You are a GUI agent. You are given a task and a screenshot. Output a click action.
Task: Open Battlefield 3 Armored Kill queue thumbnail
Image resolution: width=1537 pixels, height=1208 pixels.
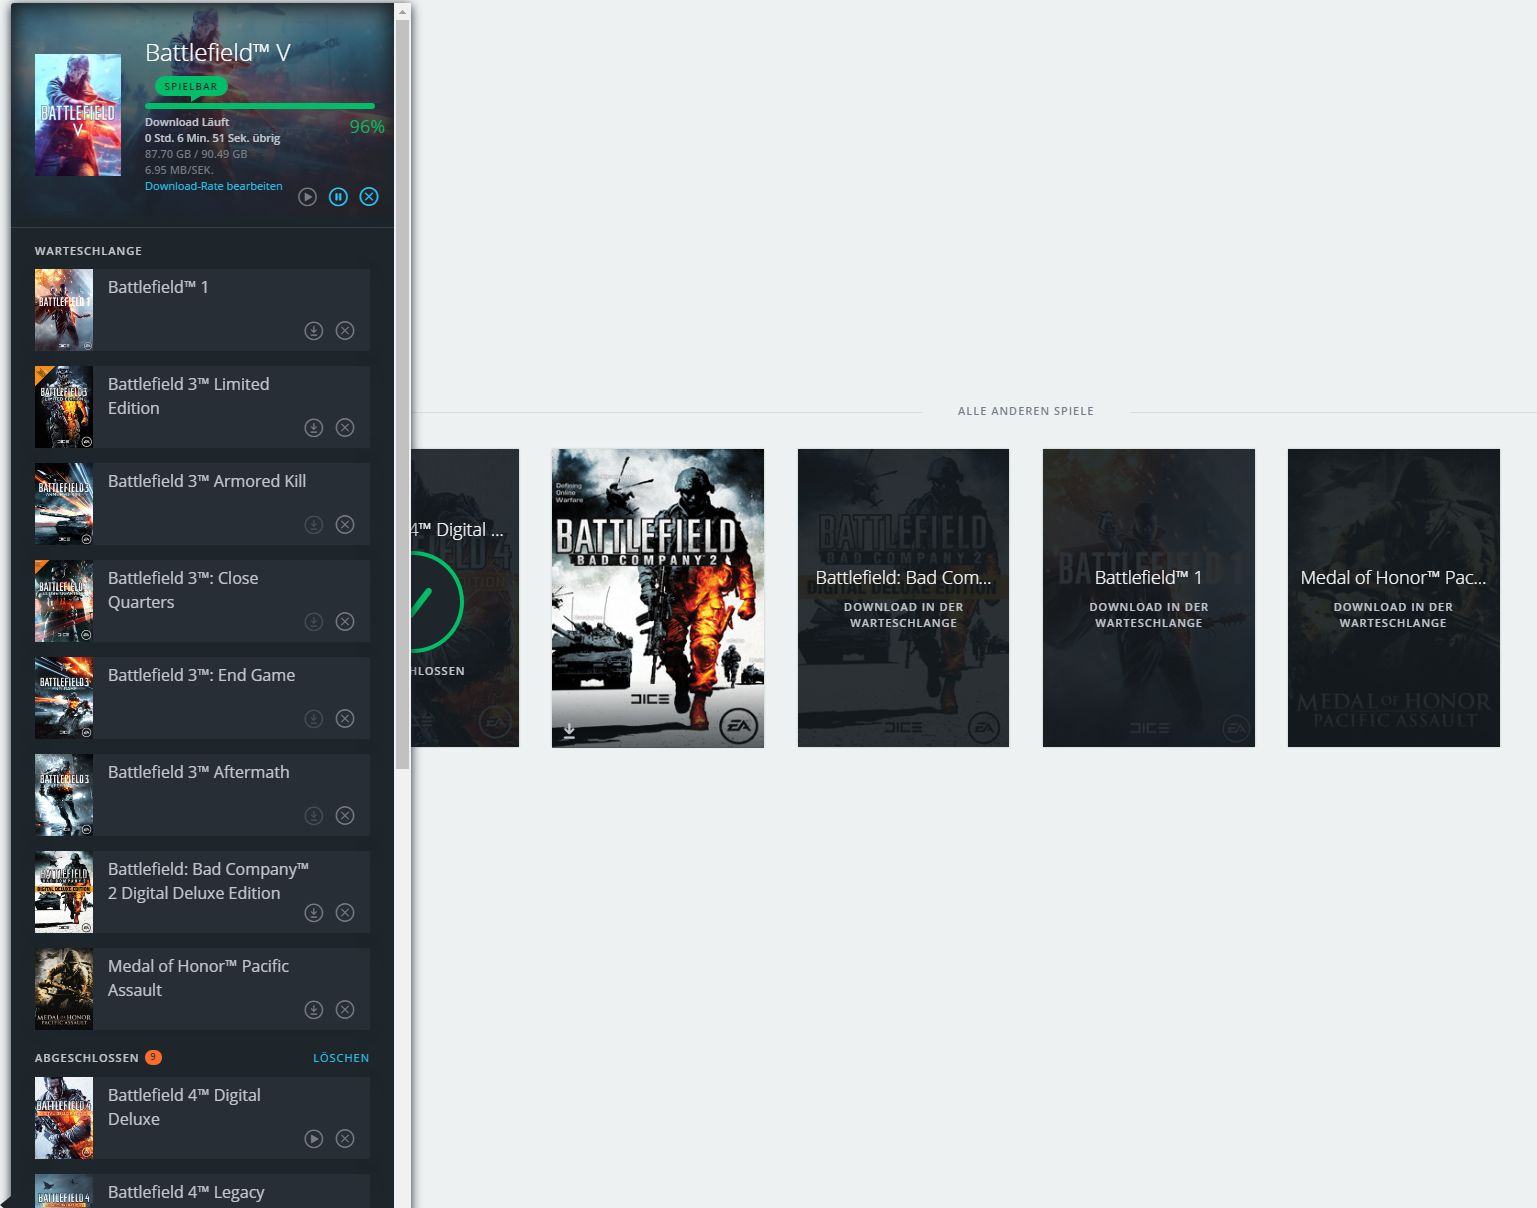64,504
